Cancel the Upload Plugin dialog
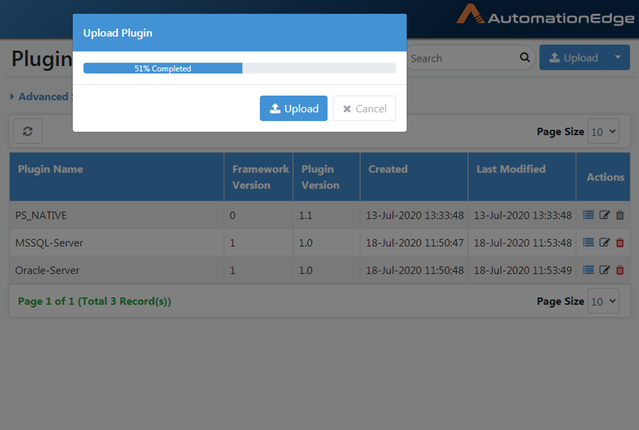639x430 pixels. [364, 108]
